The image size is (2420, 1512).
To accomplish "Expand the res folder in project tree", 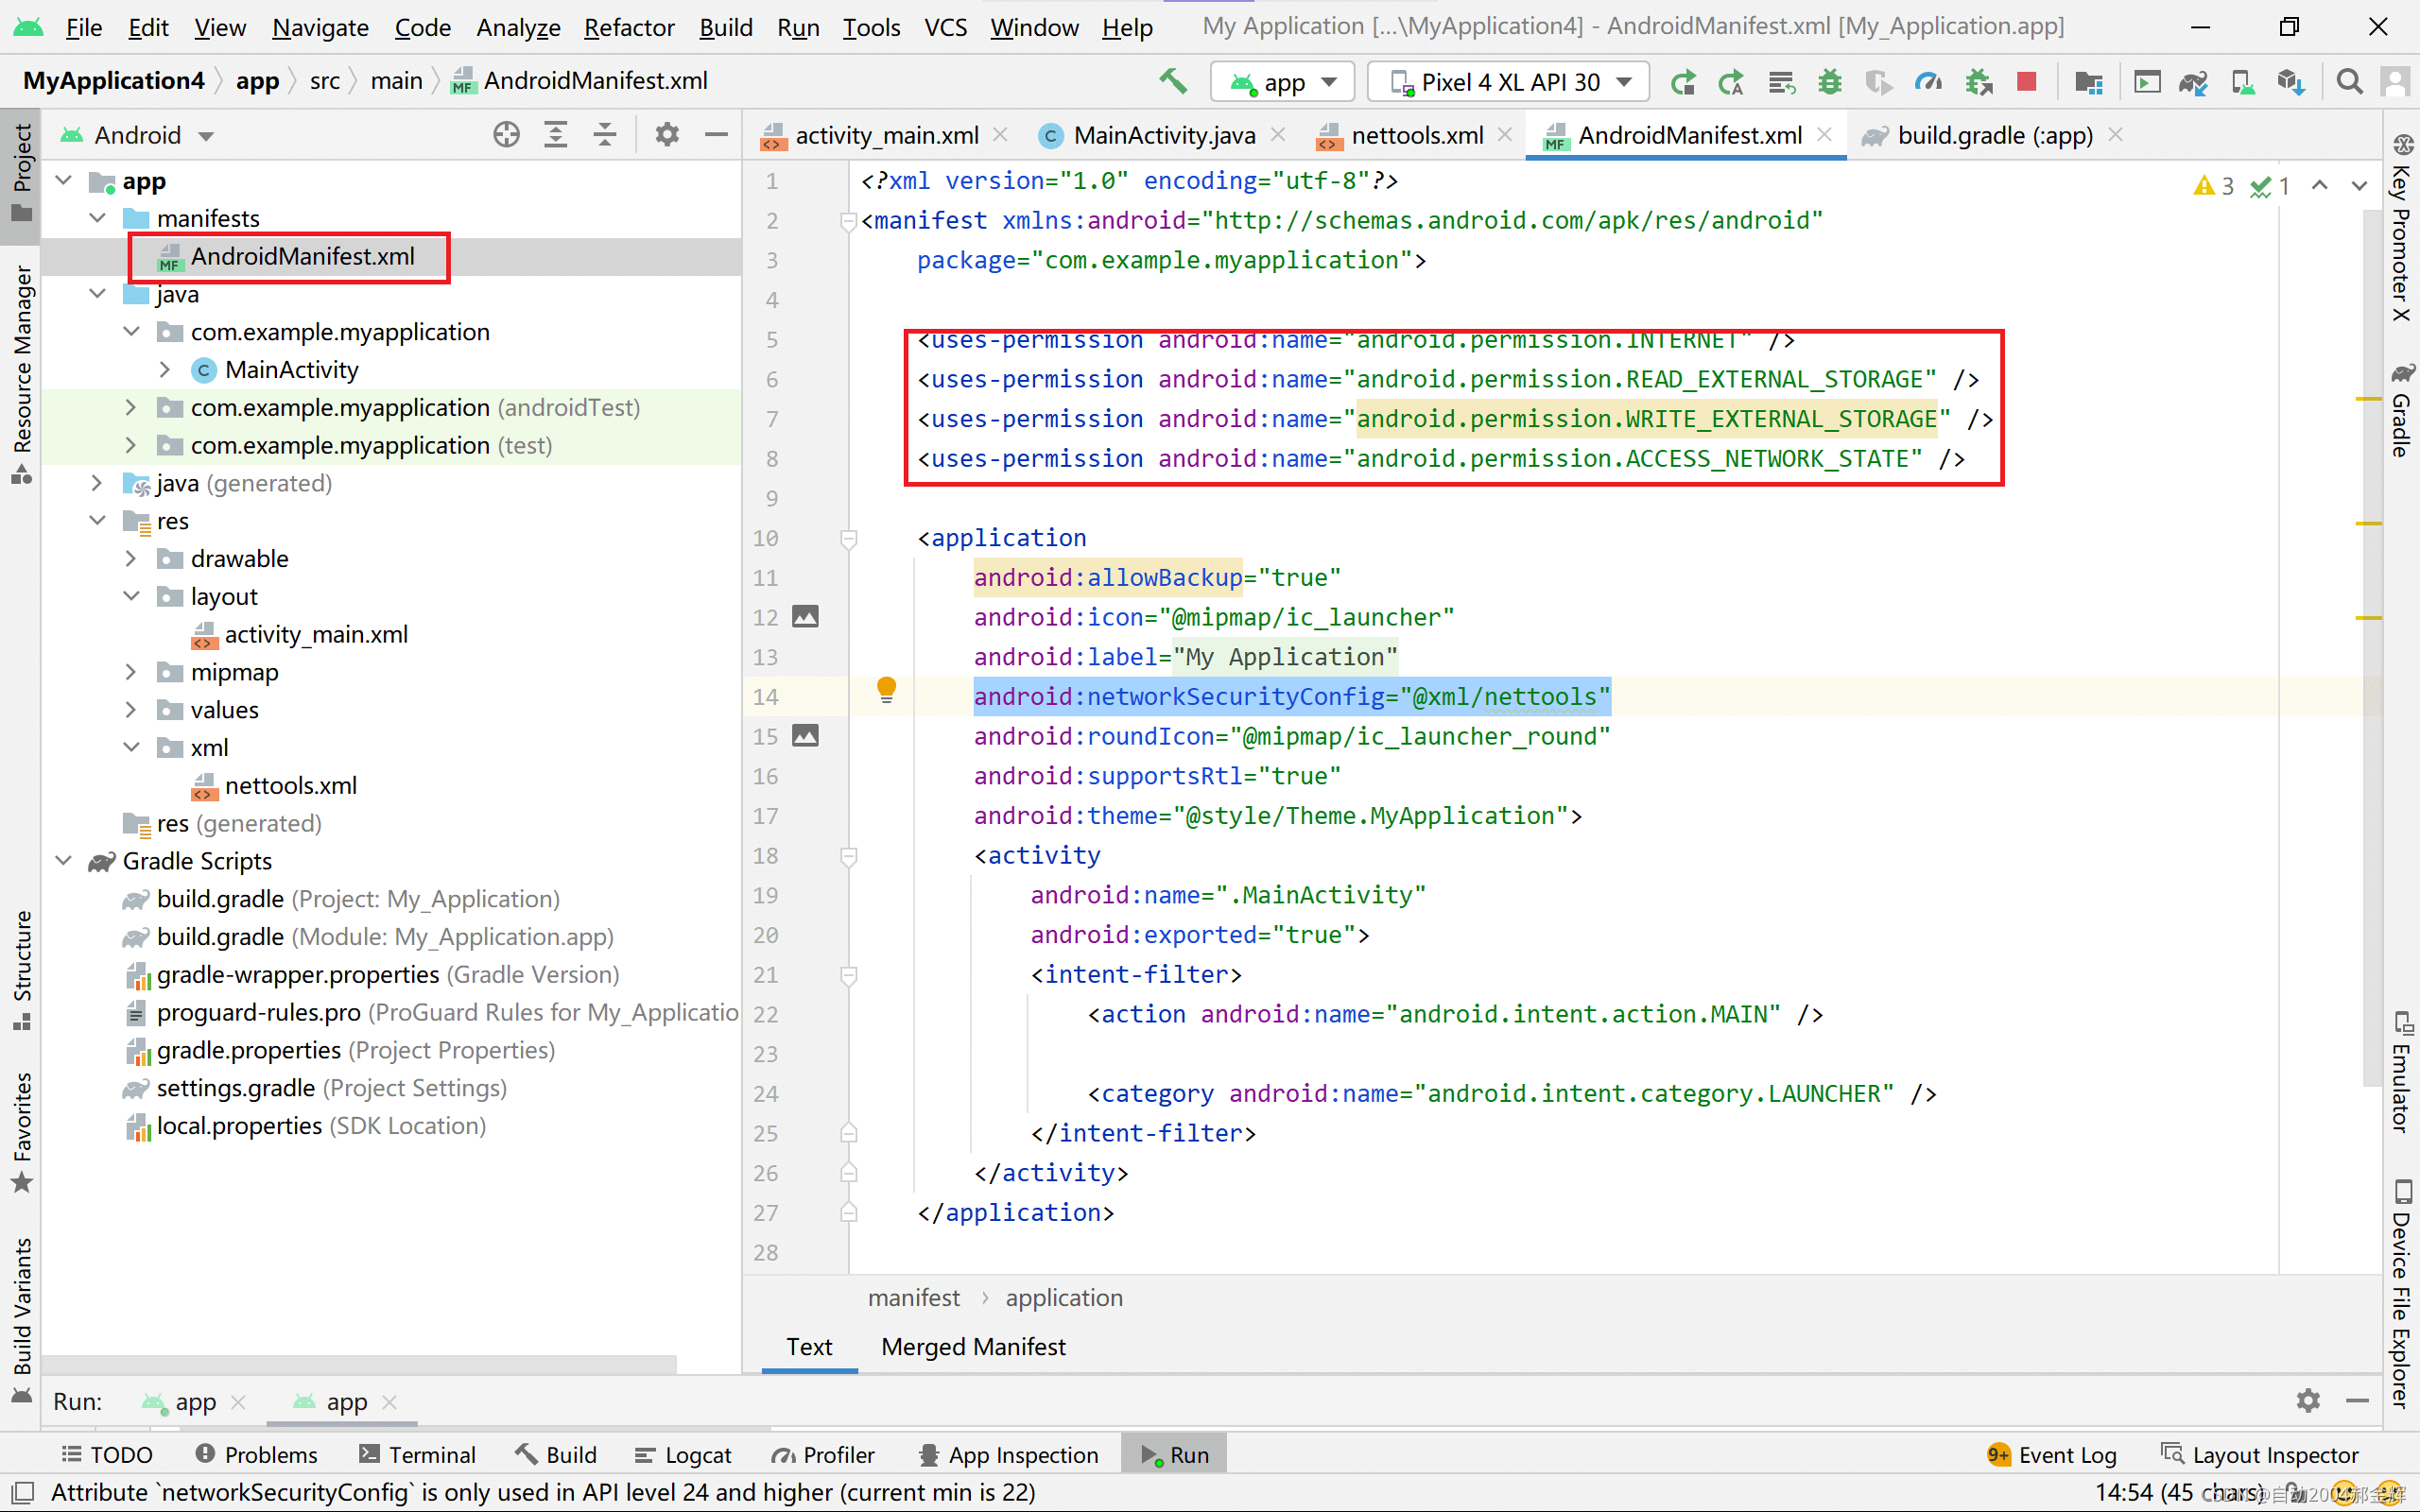I will [97, 521].
